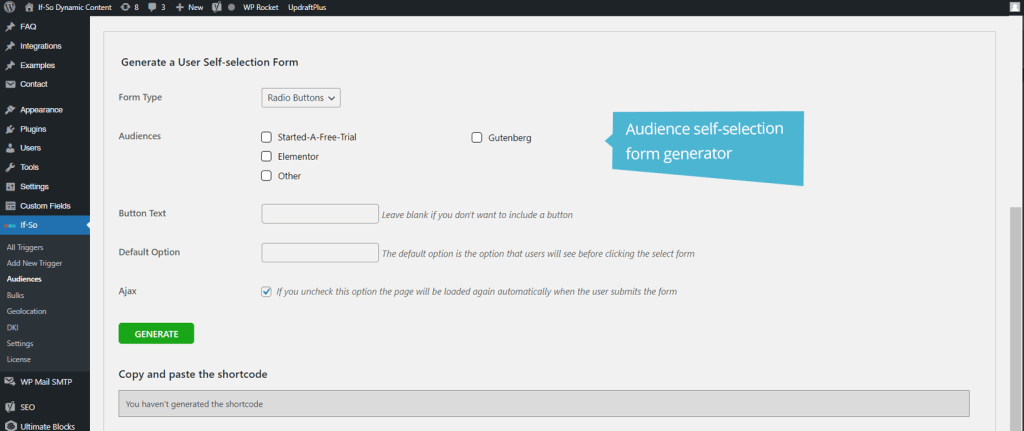Click the WP Mail SMTP envelope icon
This screenshot has width=1024, height=431.
[10, 382]
